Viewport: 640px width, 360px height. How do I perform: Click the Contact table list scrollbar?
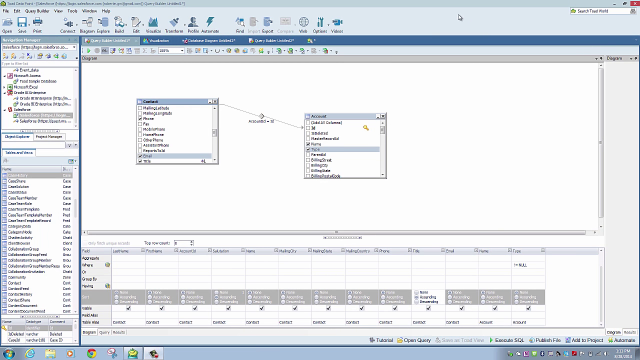coord(215,134)
